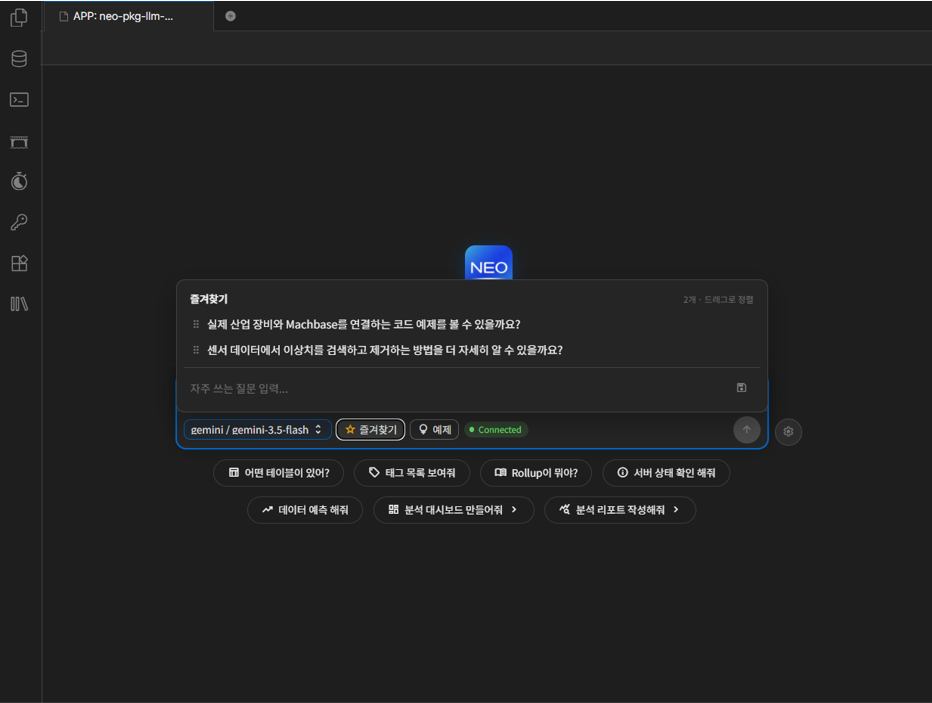Image resolution: width=932 pixels, height=703 pixels.
Task: Open the packages sidebar icon
Action: (x=19, y=263)
